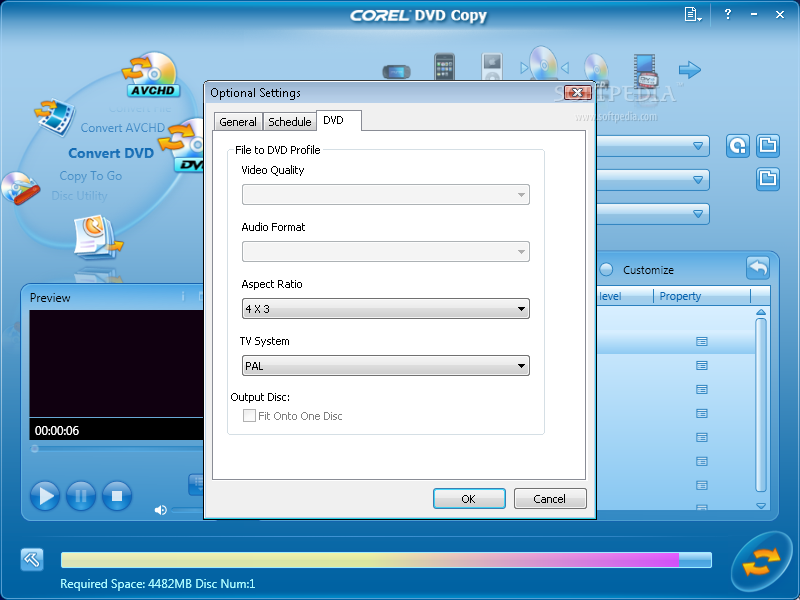Viewport: 800px width, 600px height.
Task: Click the seventh property list icon
Action: point(702,485)
